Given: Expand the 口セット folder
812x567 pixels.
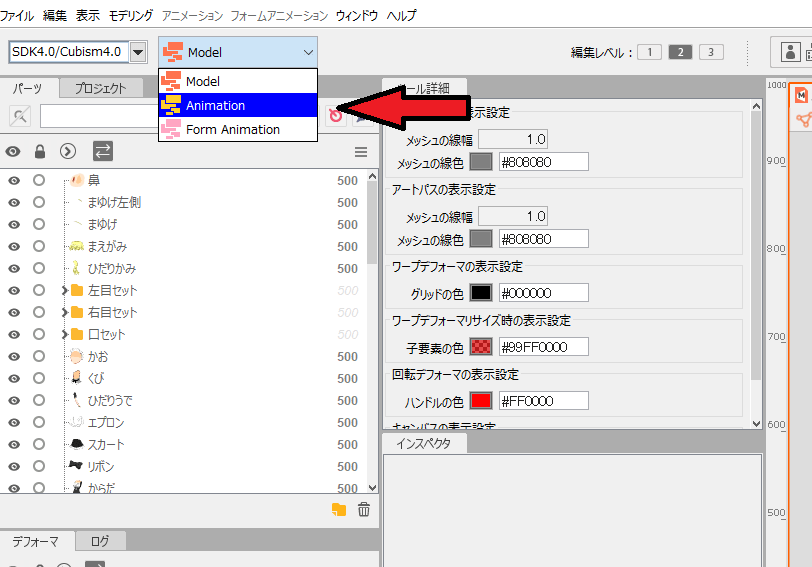Looking at the screenshot, I should point(65,335).
